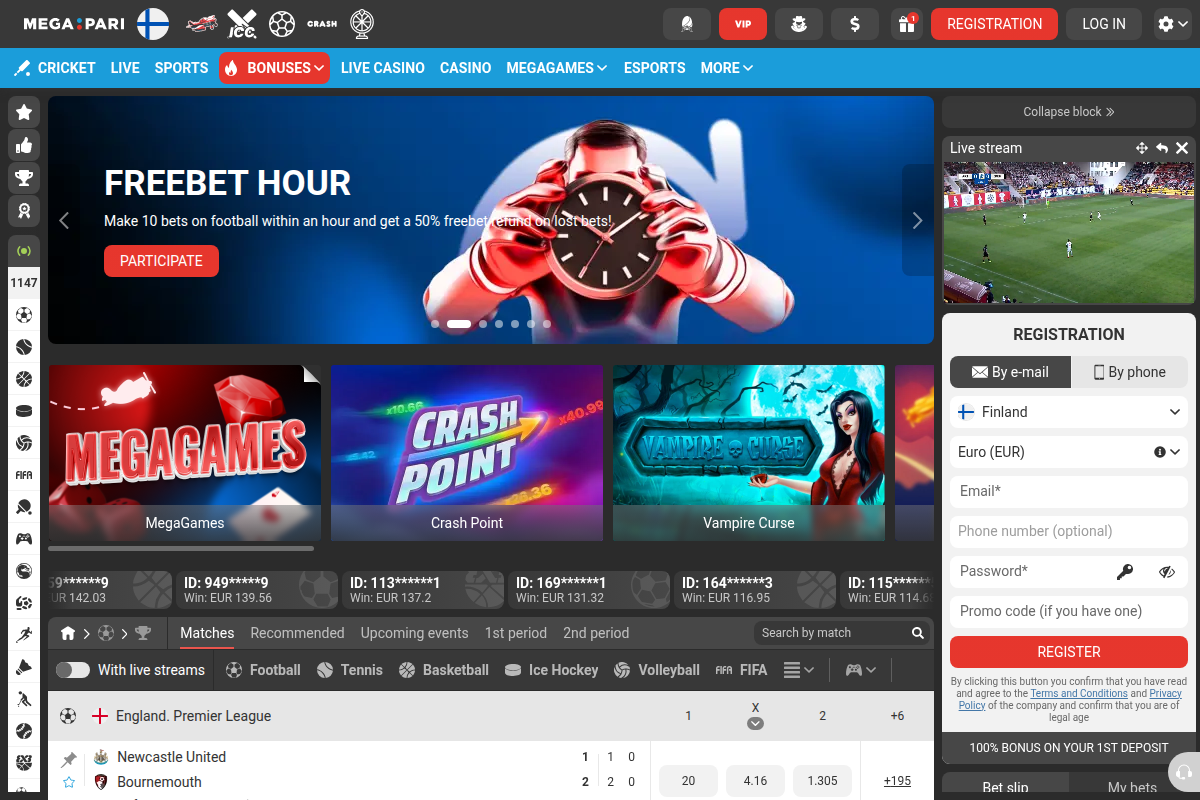Pin the Newcastle United match

[69, 760]
